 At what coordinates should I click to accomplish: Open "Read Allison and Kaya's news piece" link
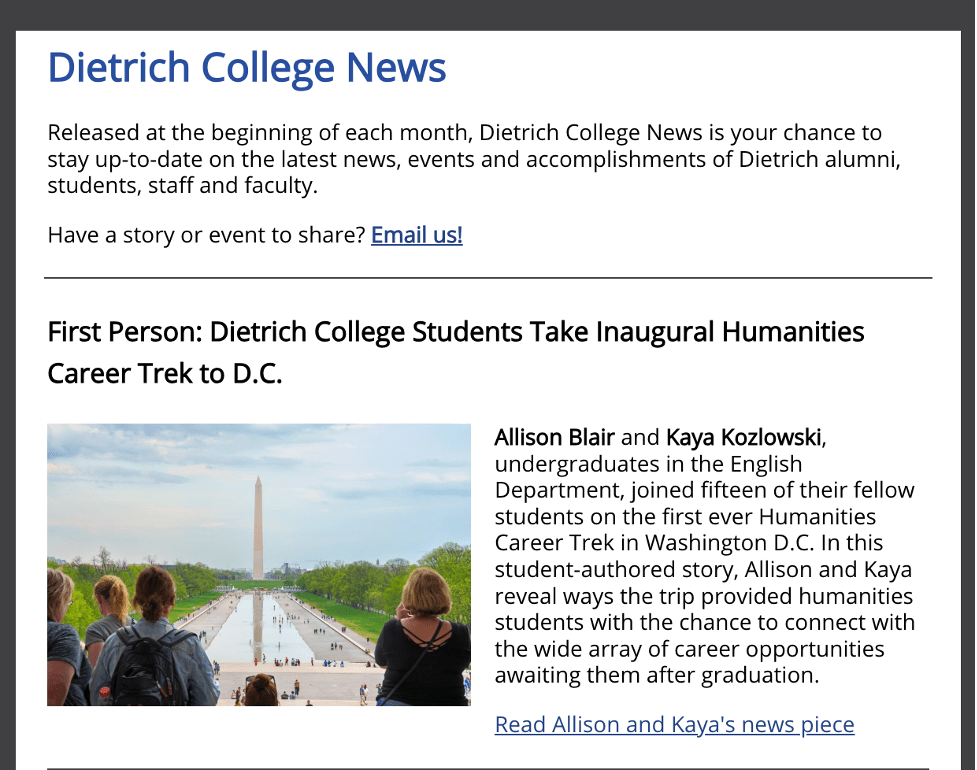(674, 725)
